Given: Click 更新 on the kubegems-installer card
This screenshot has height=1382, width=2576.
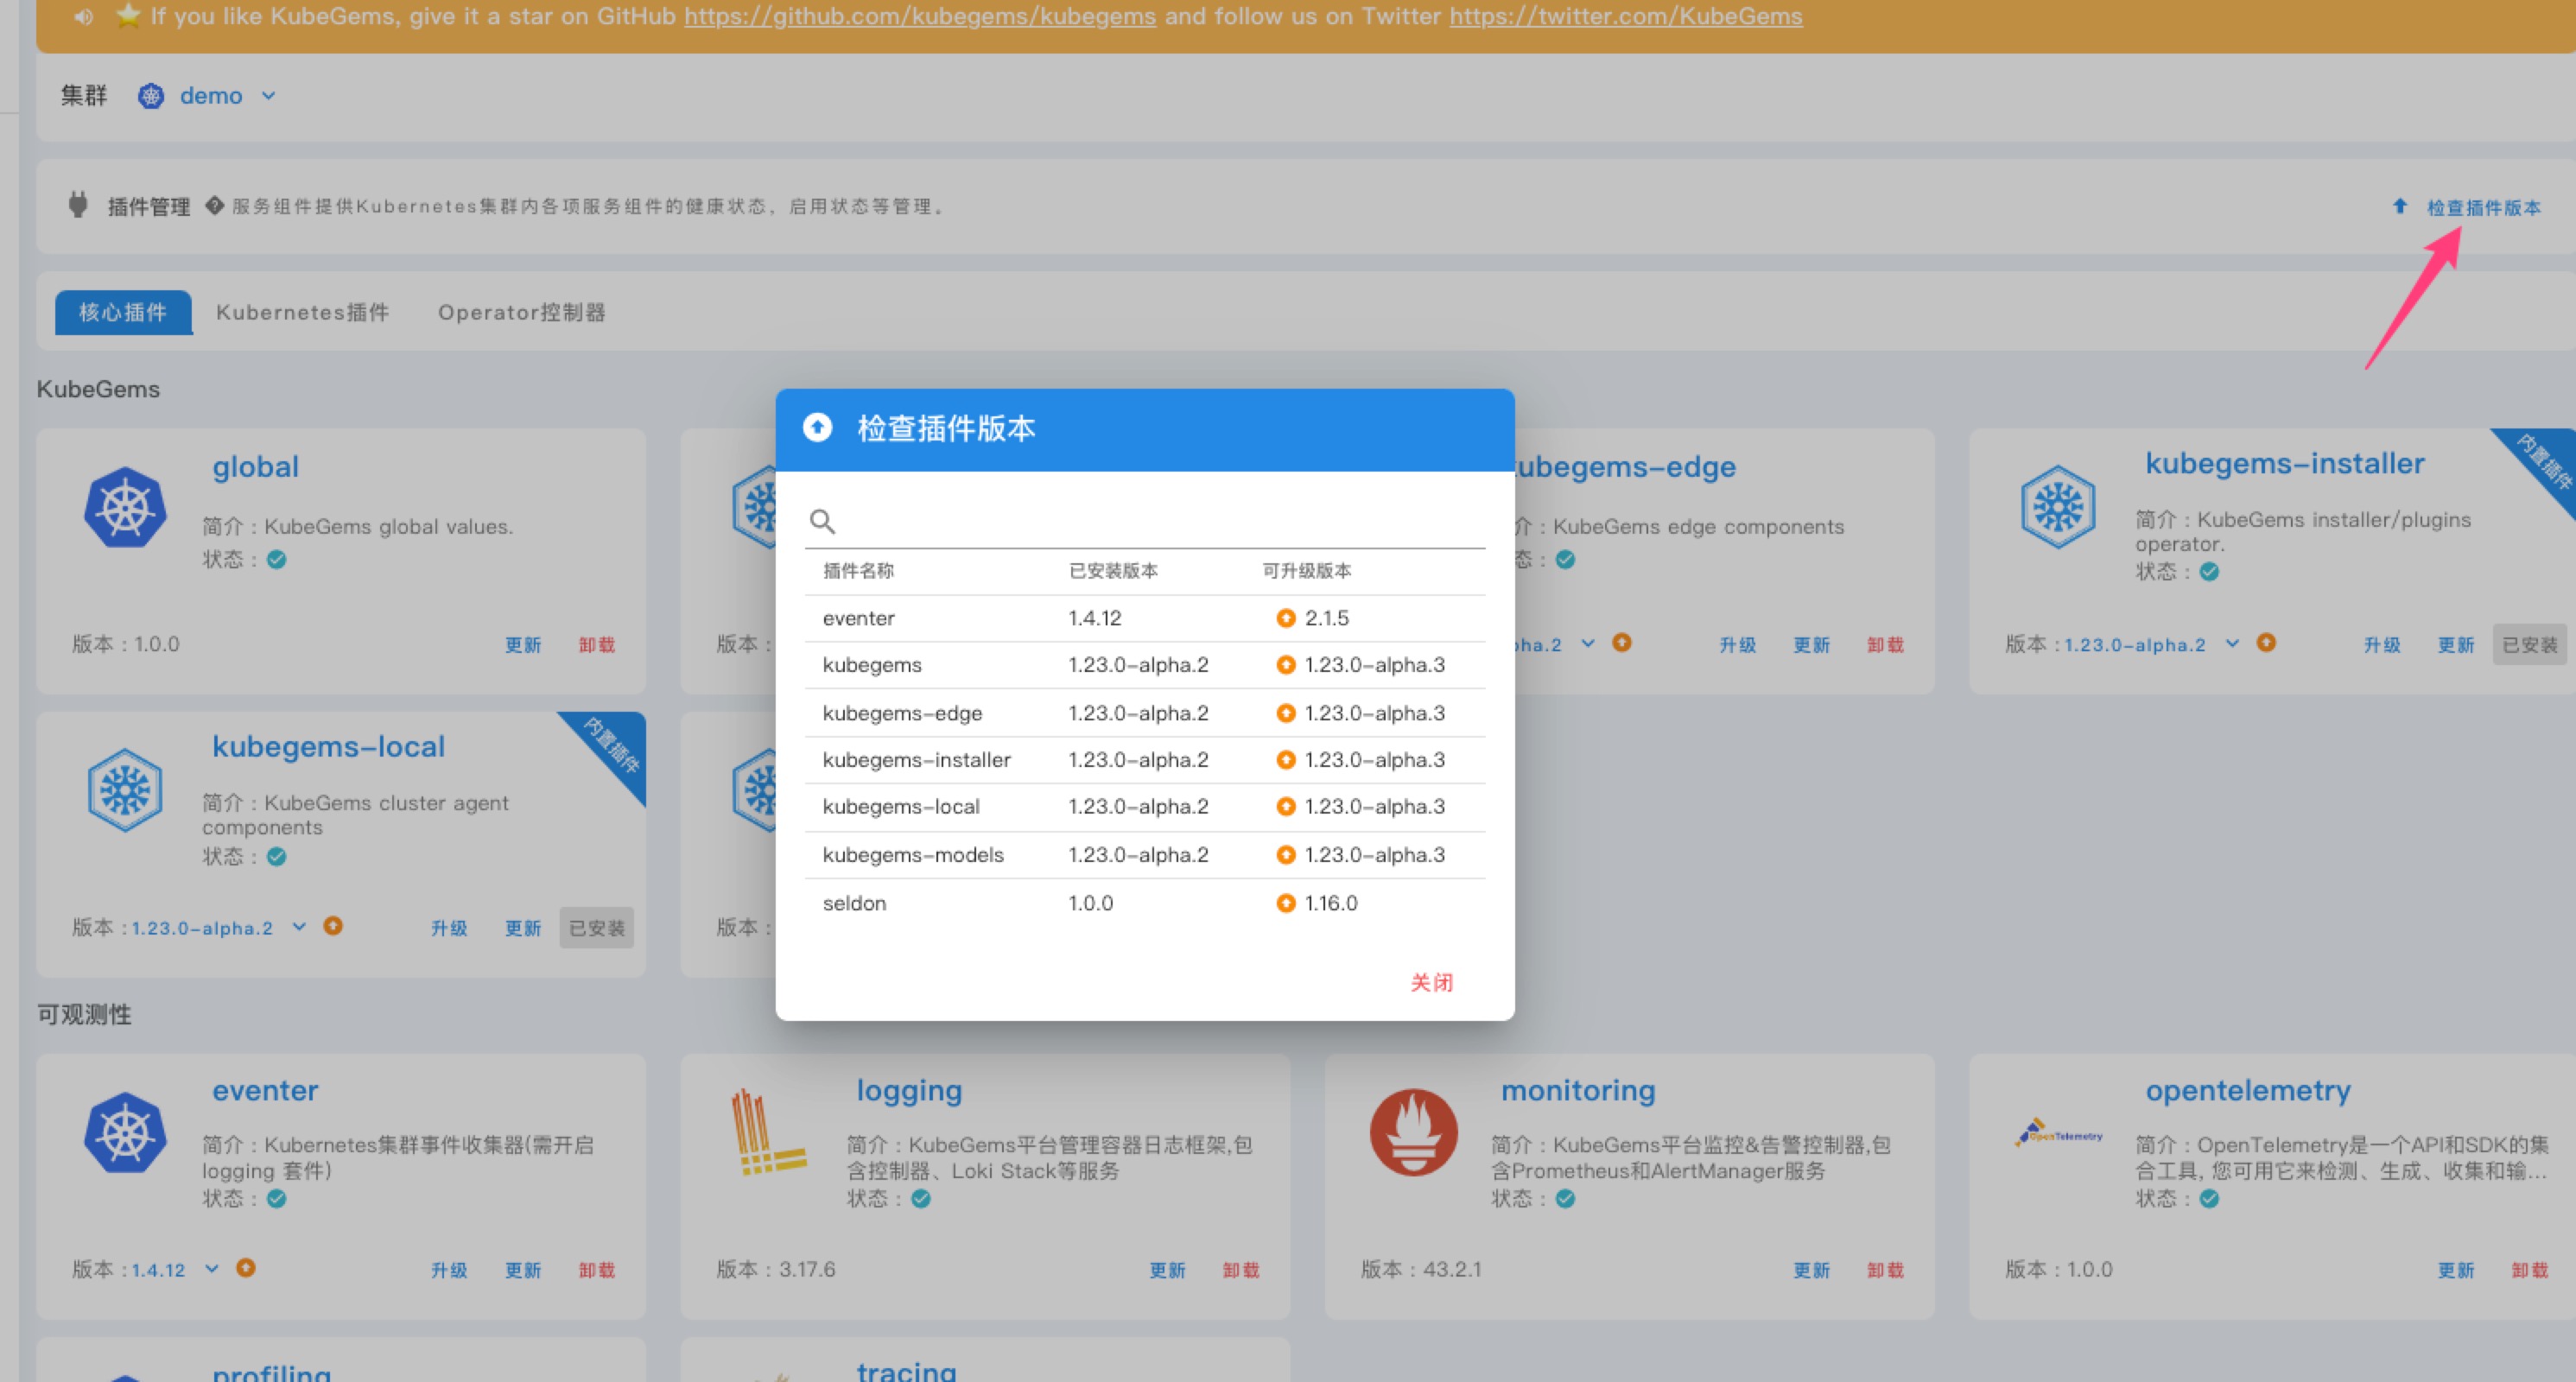Looking at the screenshot, I should click(2456, 645).
